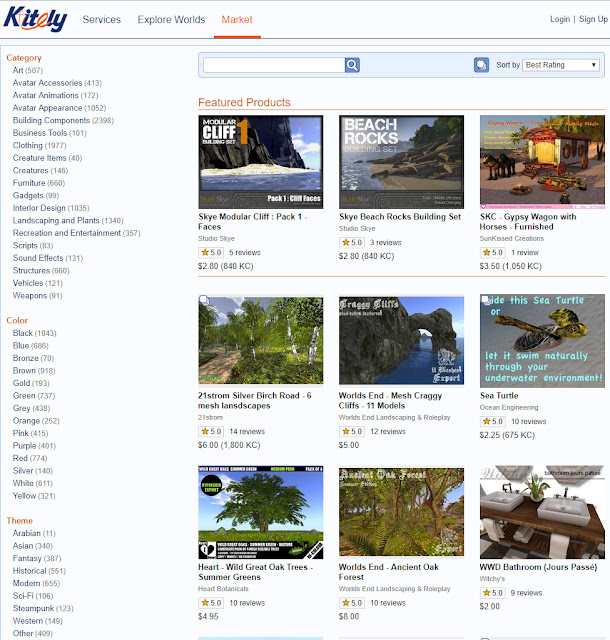The image size is (610, 640).
Task: Click the blue icon beside Sort by
Action: pyautogui.click(x=481, y=65)
